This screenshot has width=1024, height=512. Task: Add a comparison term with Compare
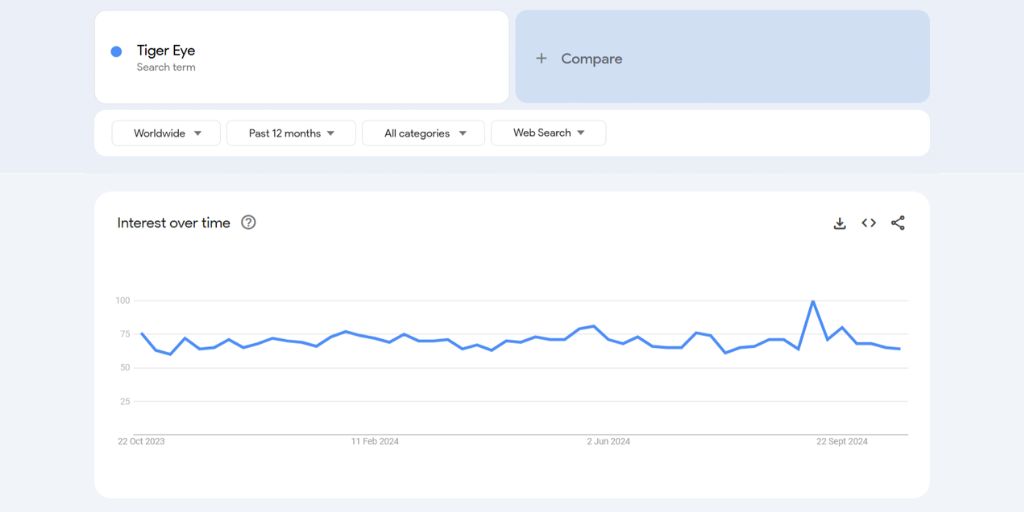pos(722,57)
